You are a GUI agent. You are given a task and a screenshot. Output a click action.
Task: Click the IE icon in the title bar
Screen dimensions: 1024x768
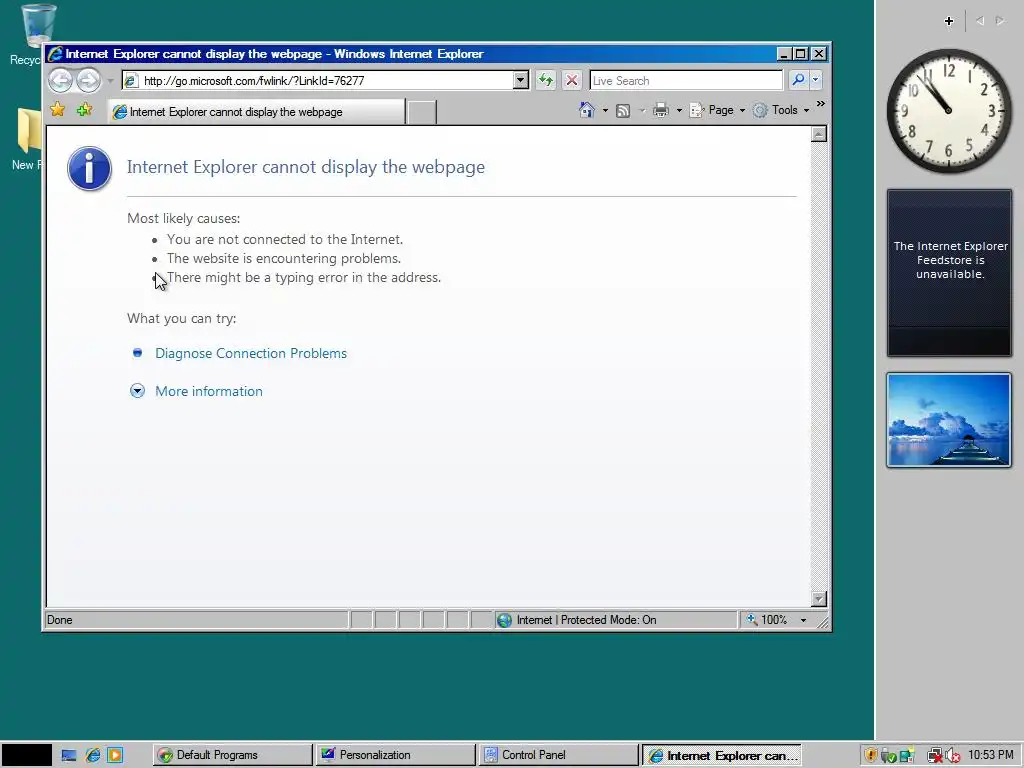[x=56, y=54]
